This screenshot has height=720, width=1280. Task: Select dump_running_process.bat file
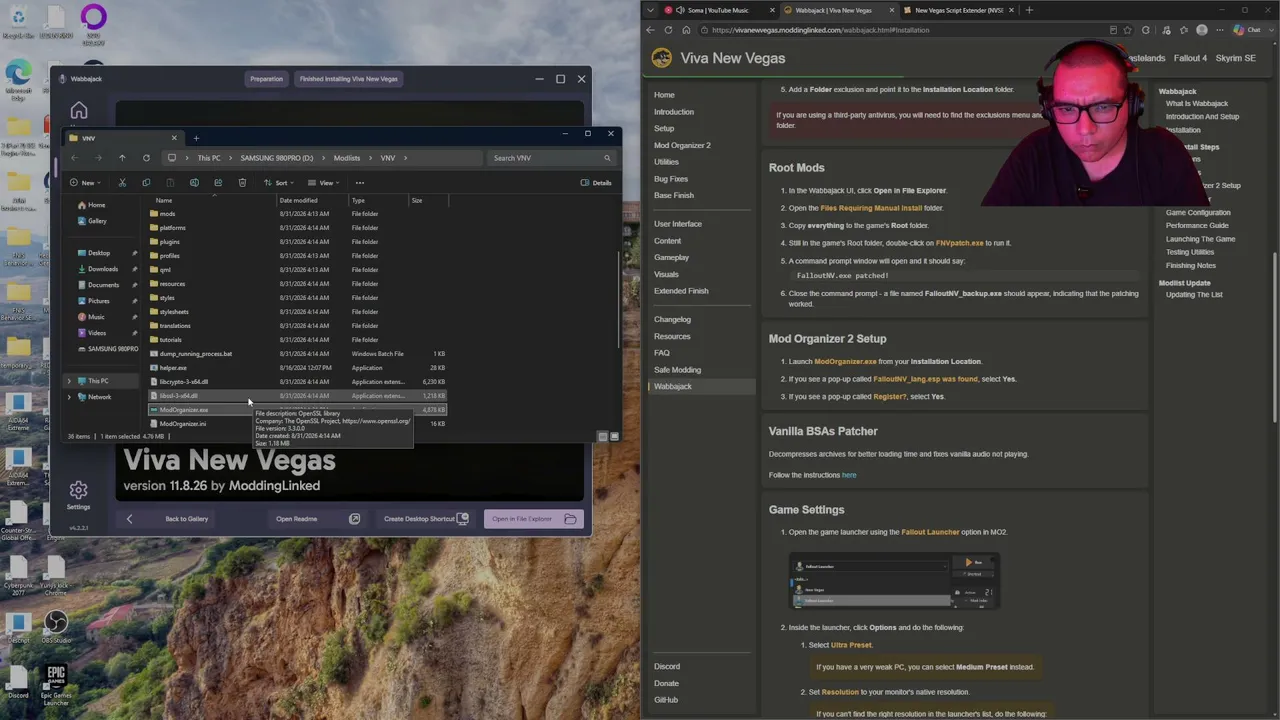pos(298,354)
